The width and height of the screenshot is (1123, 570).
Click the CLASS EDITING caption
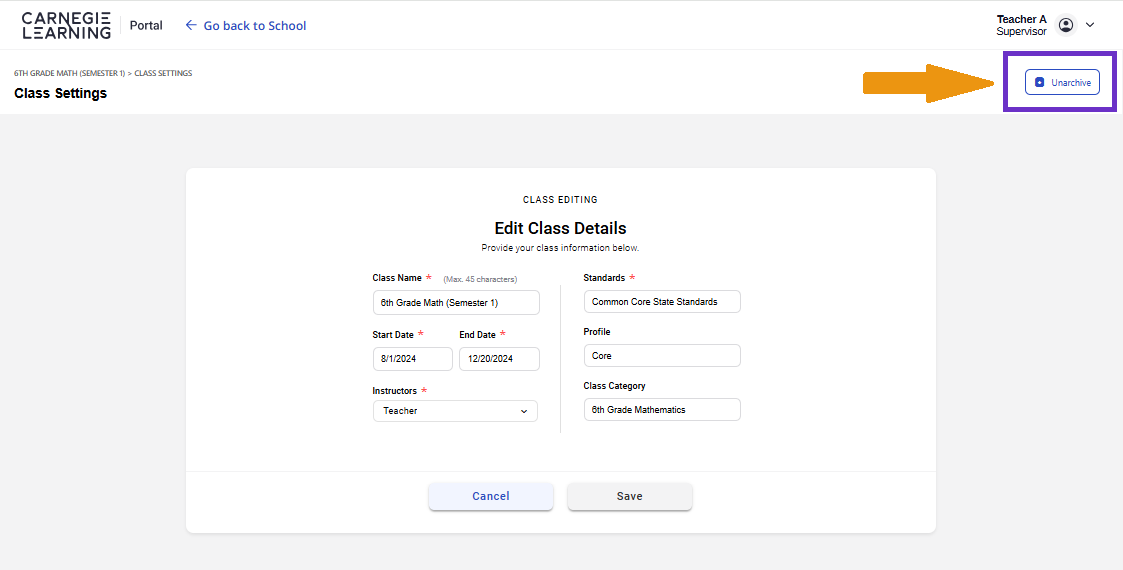560,200
